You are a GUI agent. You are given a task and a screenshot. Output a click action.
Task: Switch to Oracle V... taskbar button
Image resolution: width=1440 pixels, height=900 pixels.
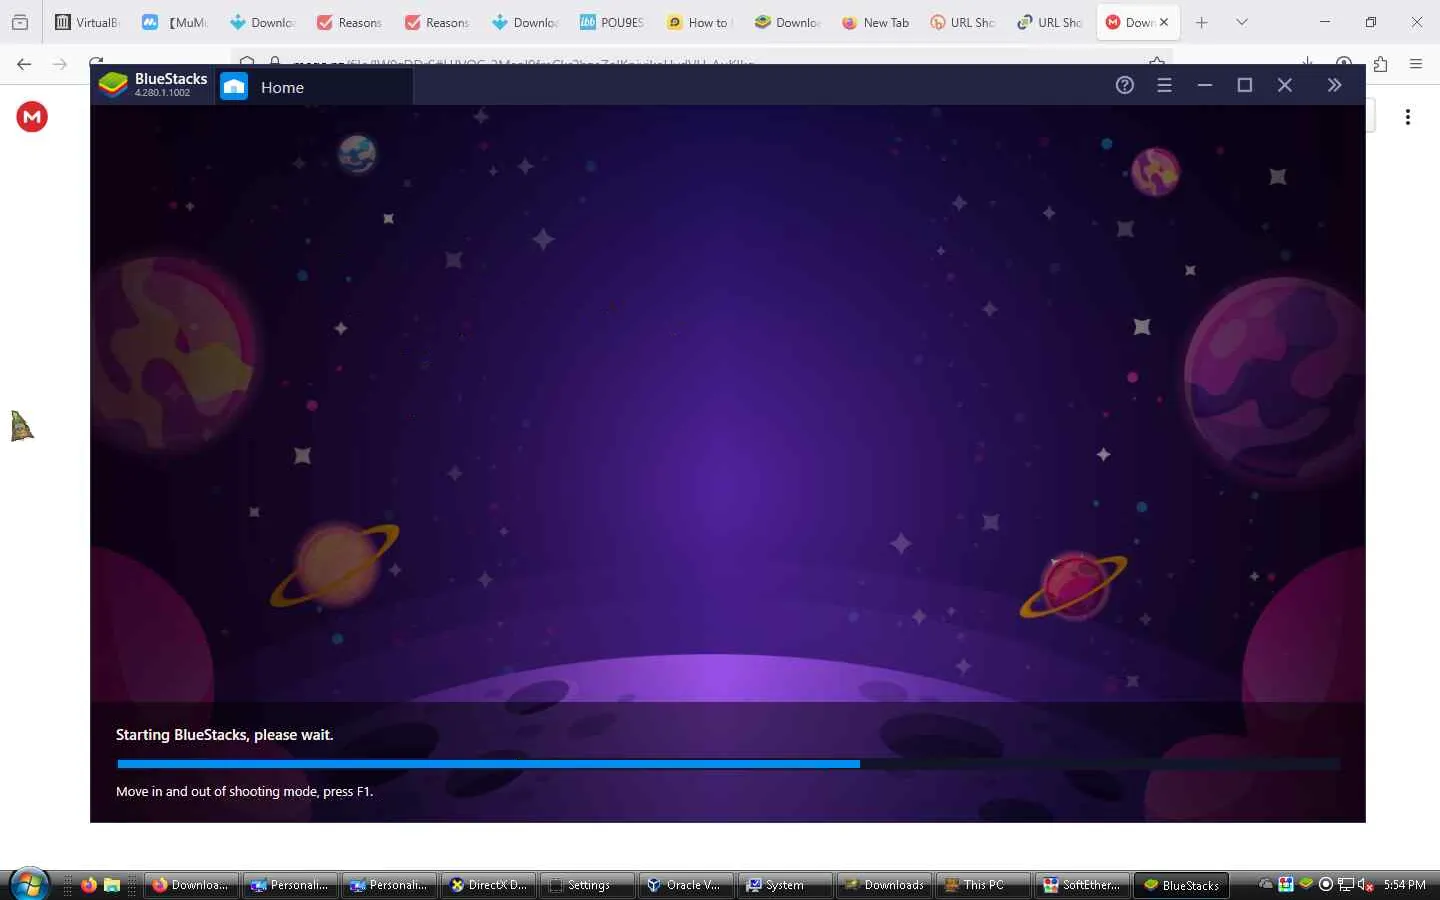686,885
